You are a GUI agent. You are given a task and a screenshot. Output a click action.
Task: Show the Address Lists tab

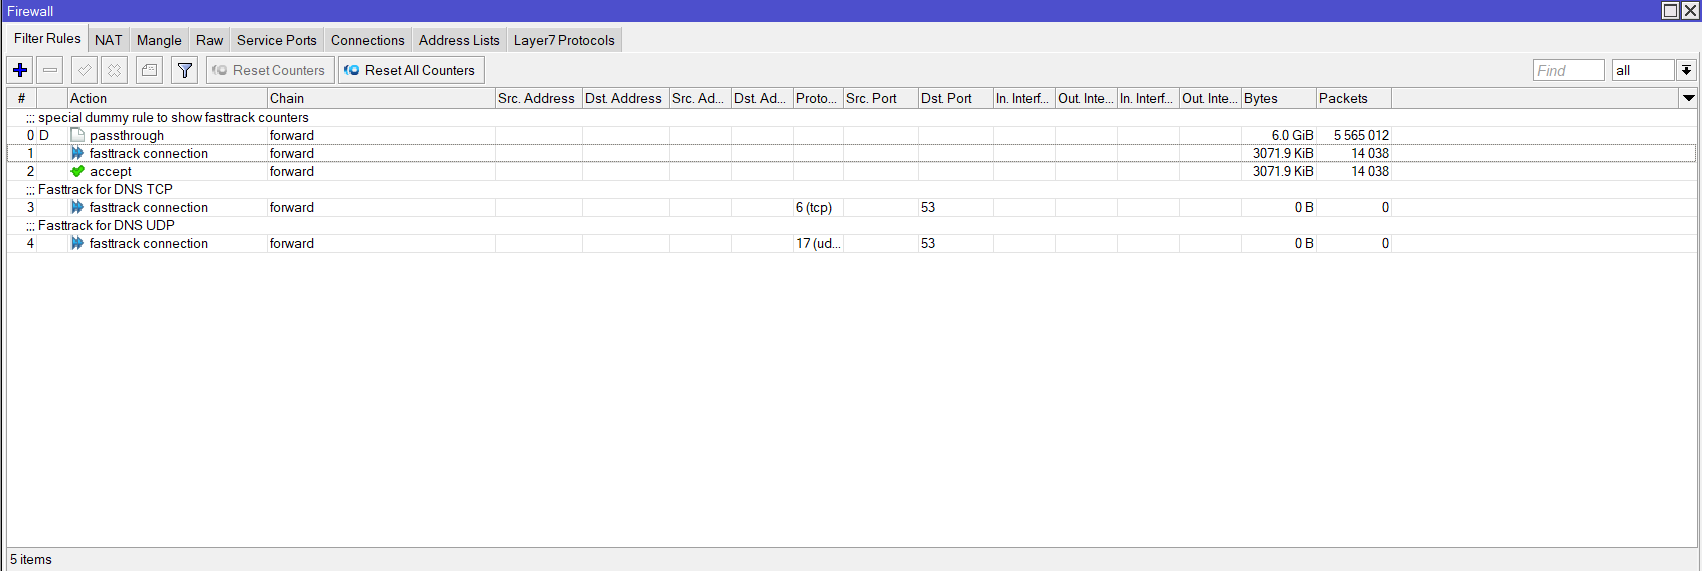[x=459, y=40]
